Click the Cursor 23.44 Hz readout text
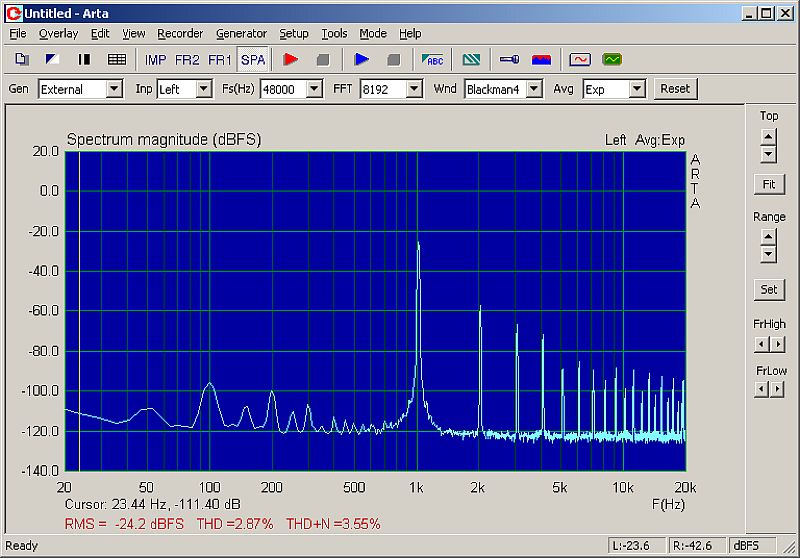Image resolution: width=800 pixels, height=558 pixels. (153, 504)
